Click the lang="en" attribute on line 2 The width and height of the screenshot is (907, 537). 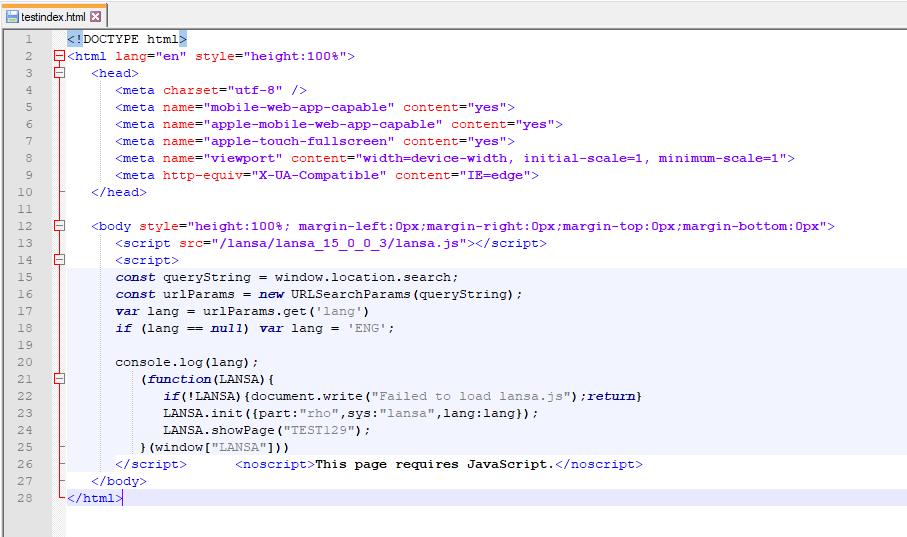click(150, 56)
